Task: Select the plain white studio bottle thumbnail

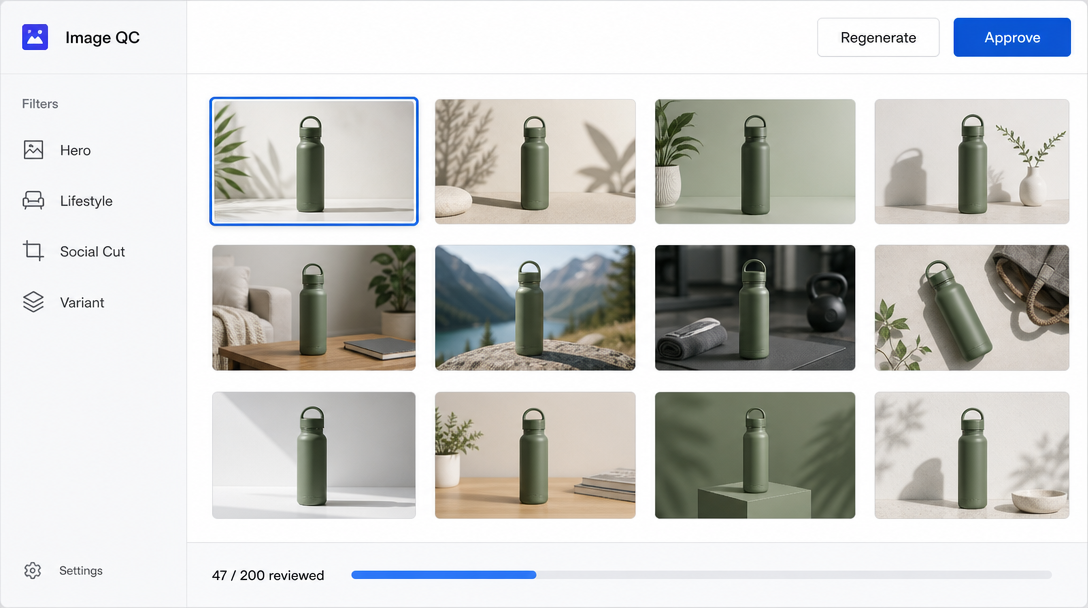Action: 314,455
